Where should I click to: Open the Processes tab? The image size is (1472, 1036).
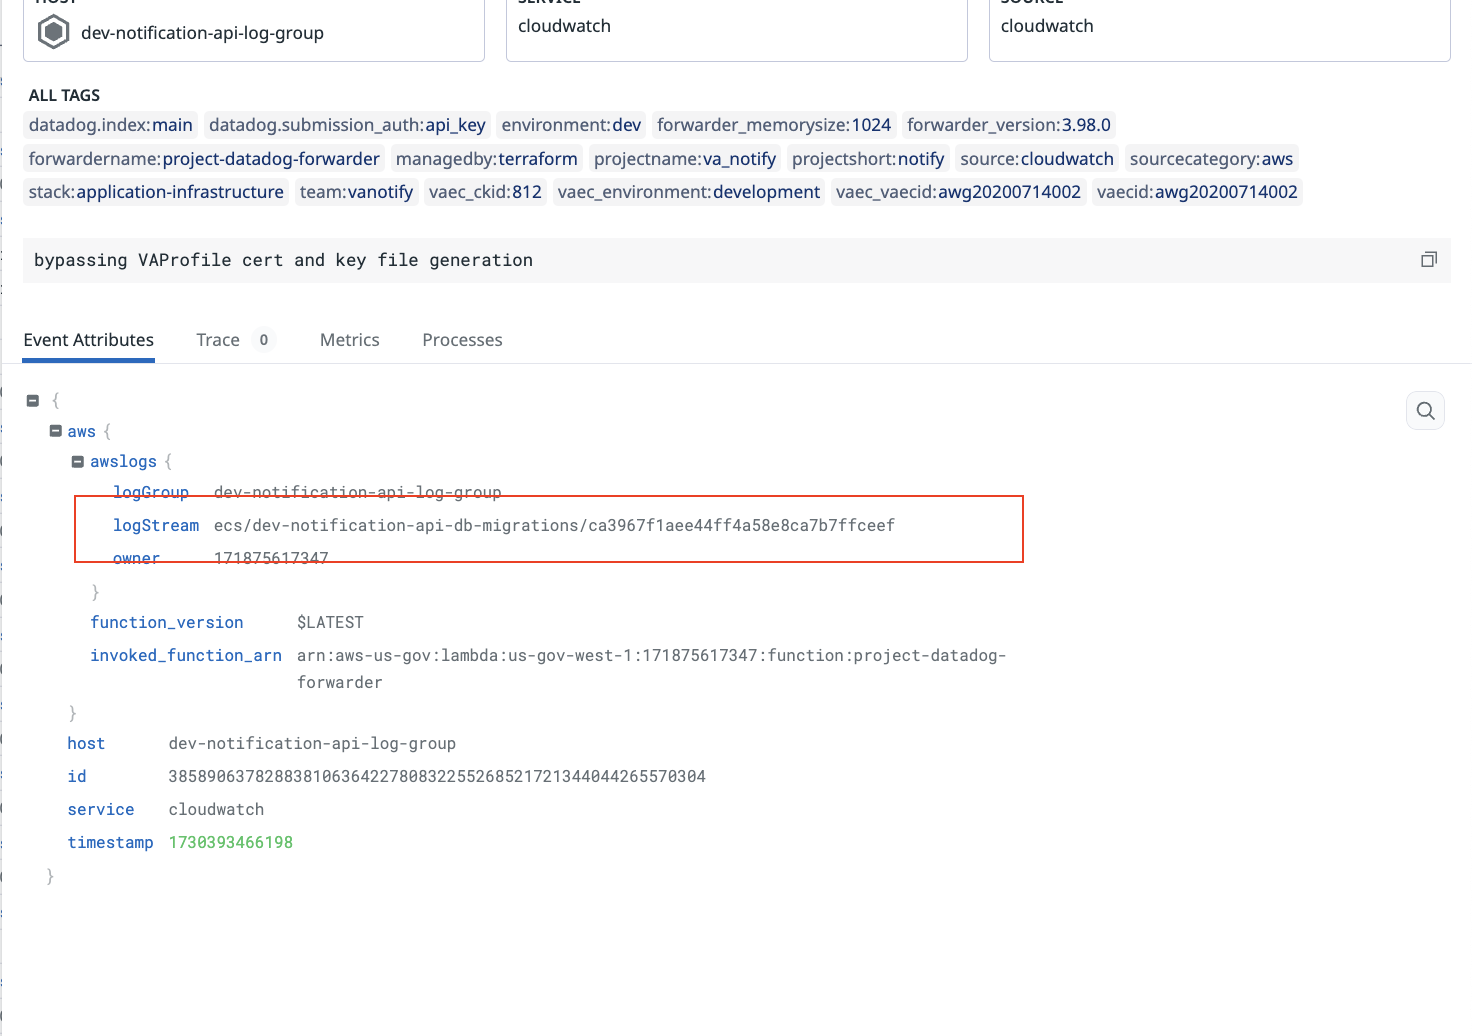pyautogui.click(x=462, y=340)
